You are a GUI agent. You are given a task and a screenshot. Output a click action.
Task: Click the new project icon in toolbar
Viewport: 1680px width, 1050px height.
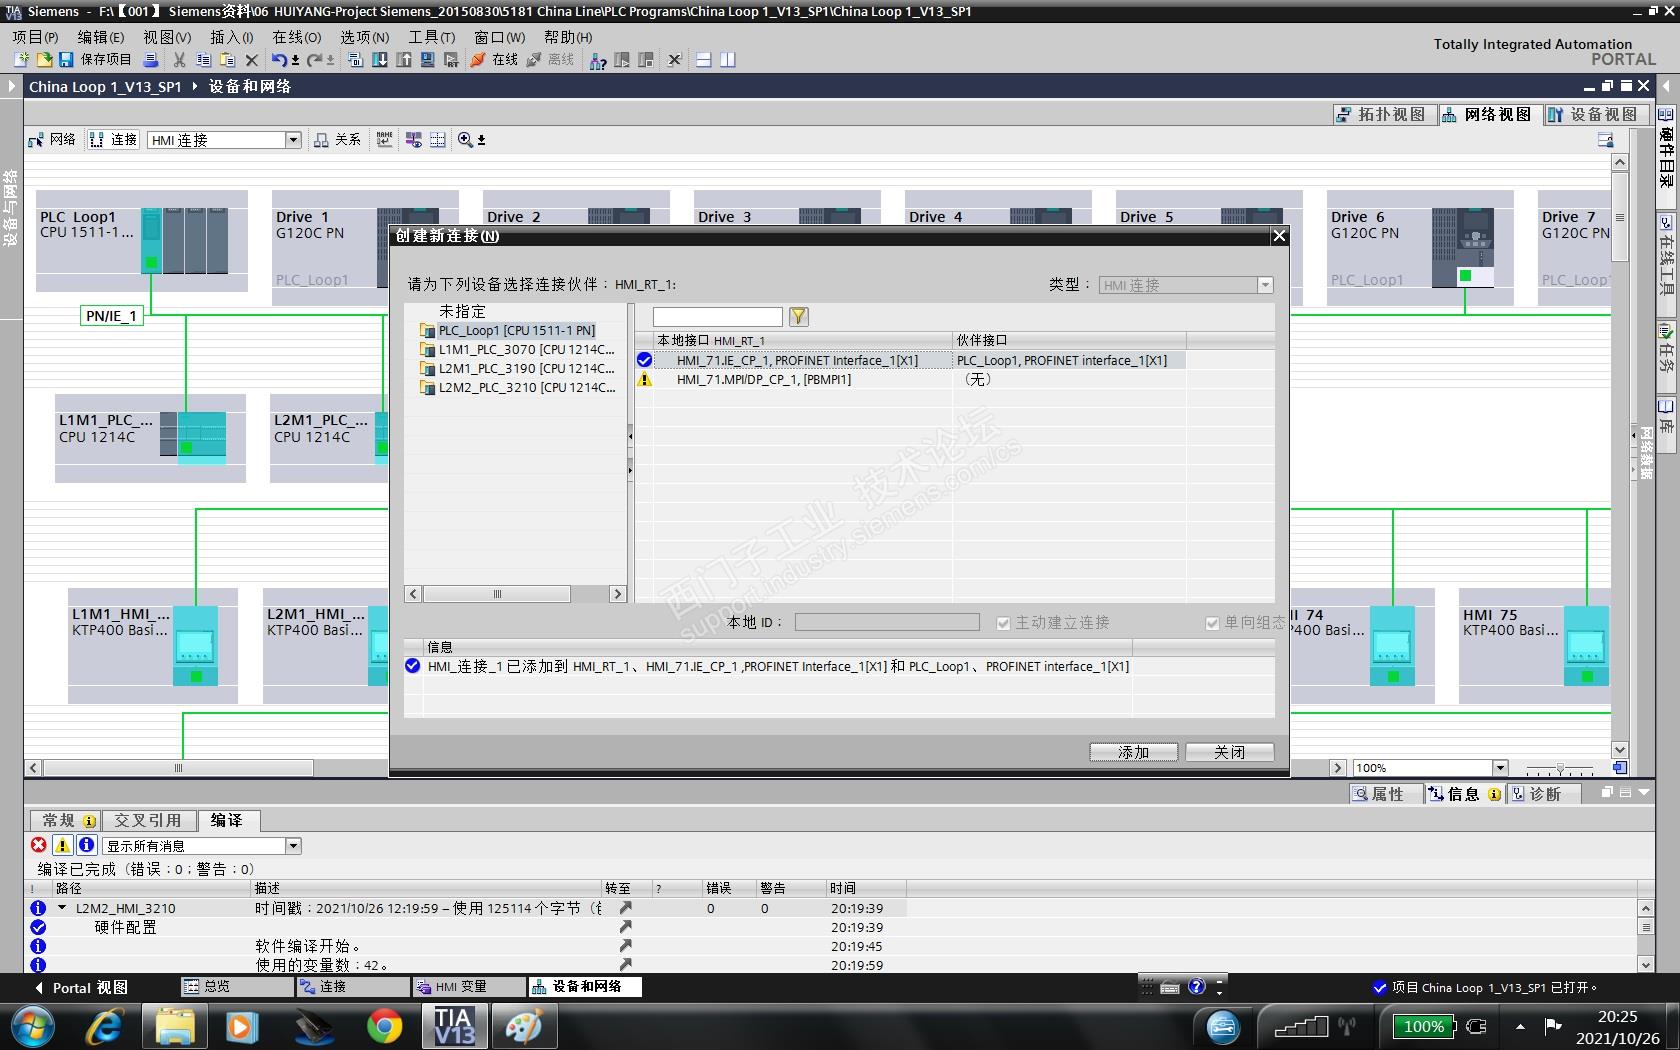21,60
